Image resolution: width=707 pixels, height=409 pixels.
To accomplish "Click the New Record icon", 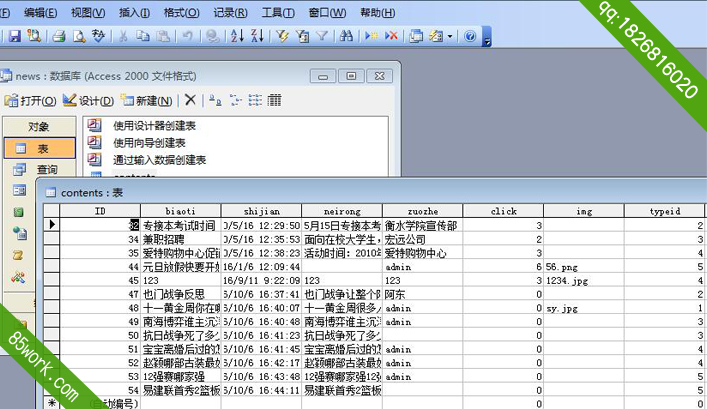I will click(x=372, y=36).
